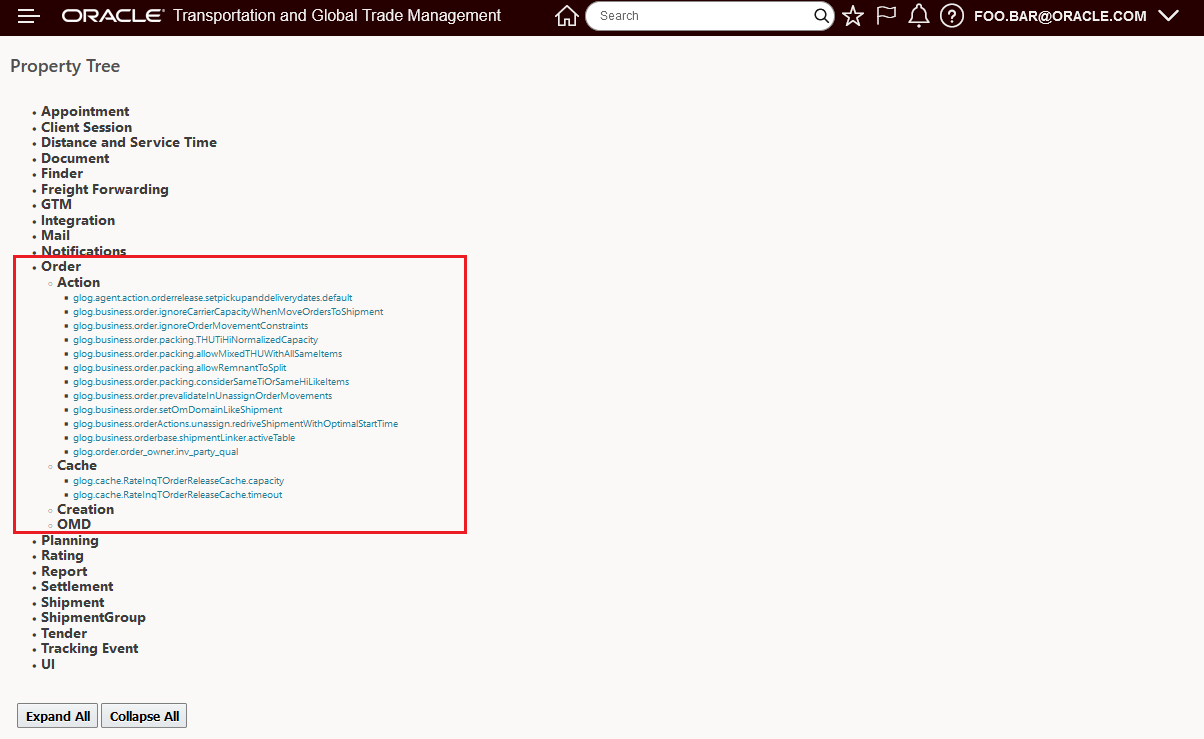Expand the Client Session node
Screen dimensions: 1204x739
[86, 127]
